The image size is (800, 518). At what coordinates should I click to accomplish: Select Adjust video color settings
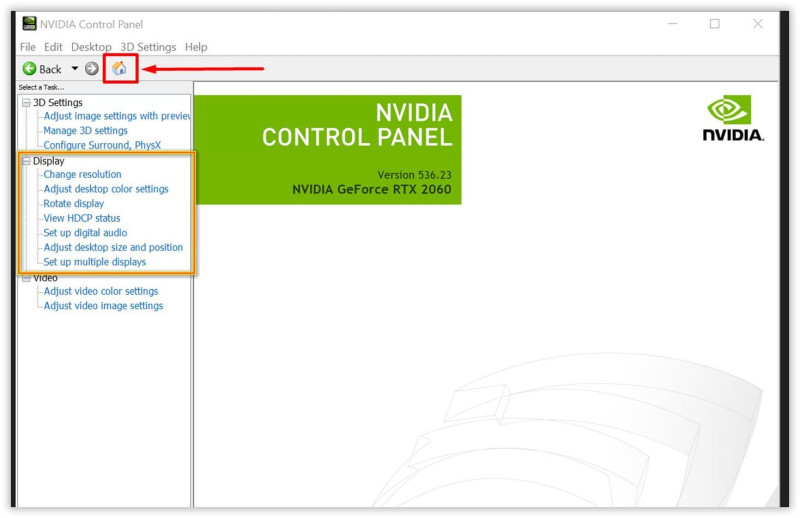(x=101, y=291)
